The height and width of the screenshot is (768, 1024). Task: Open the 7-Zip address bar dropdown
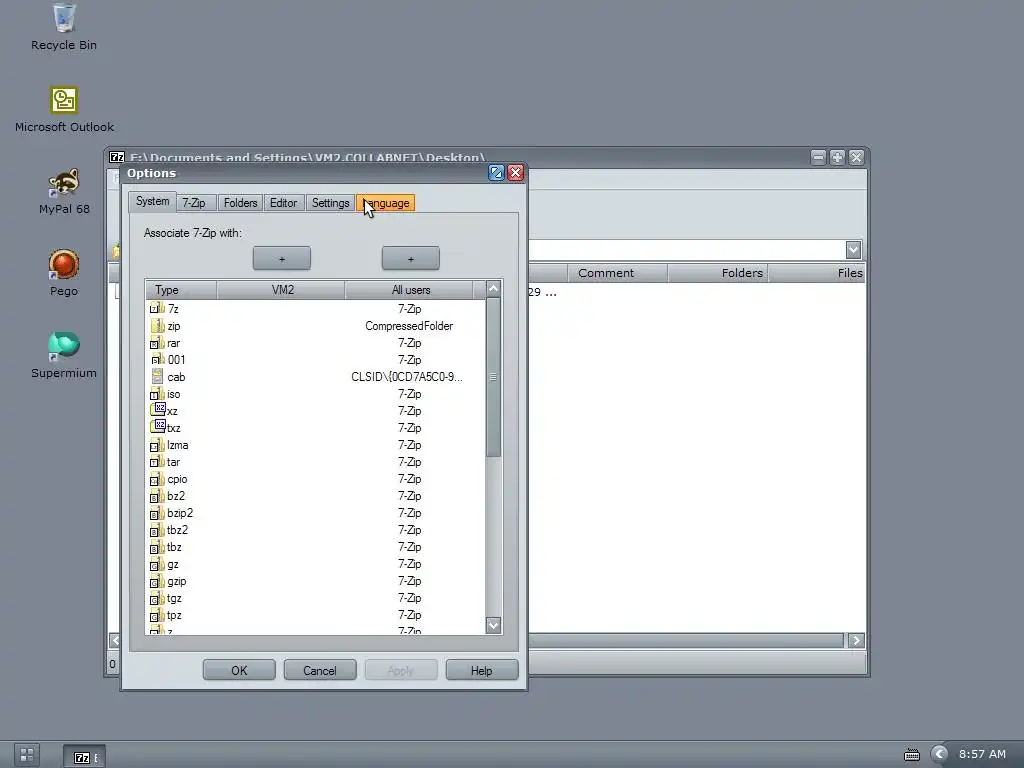pyautogui.click(x=853, y=250)
